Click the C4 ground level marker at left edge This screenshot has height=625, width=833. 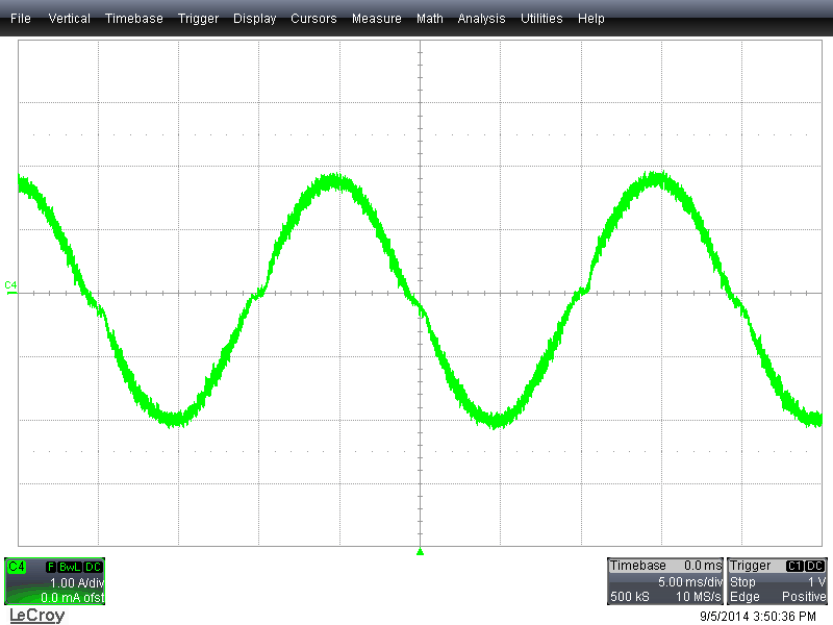[11, 287]
